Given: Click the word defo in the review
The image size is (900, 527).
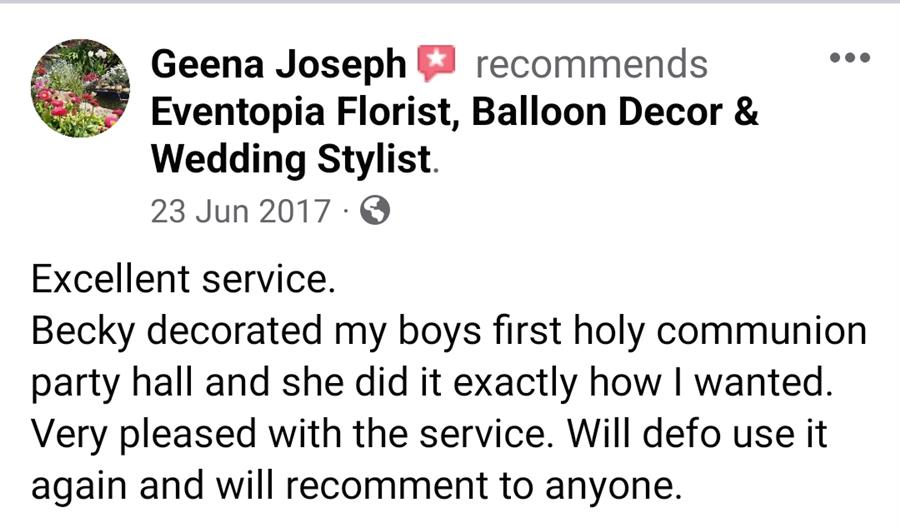Looking at the screenshot, I should [x=681, y=434].
